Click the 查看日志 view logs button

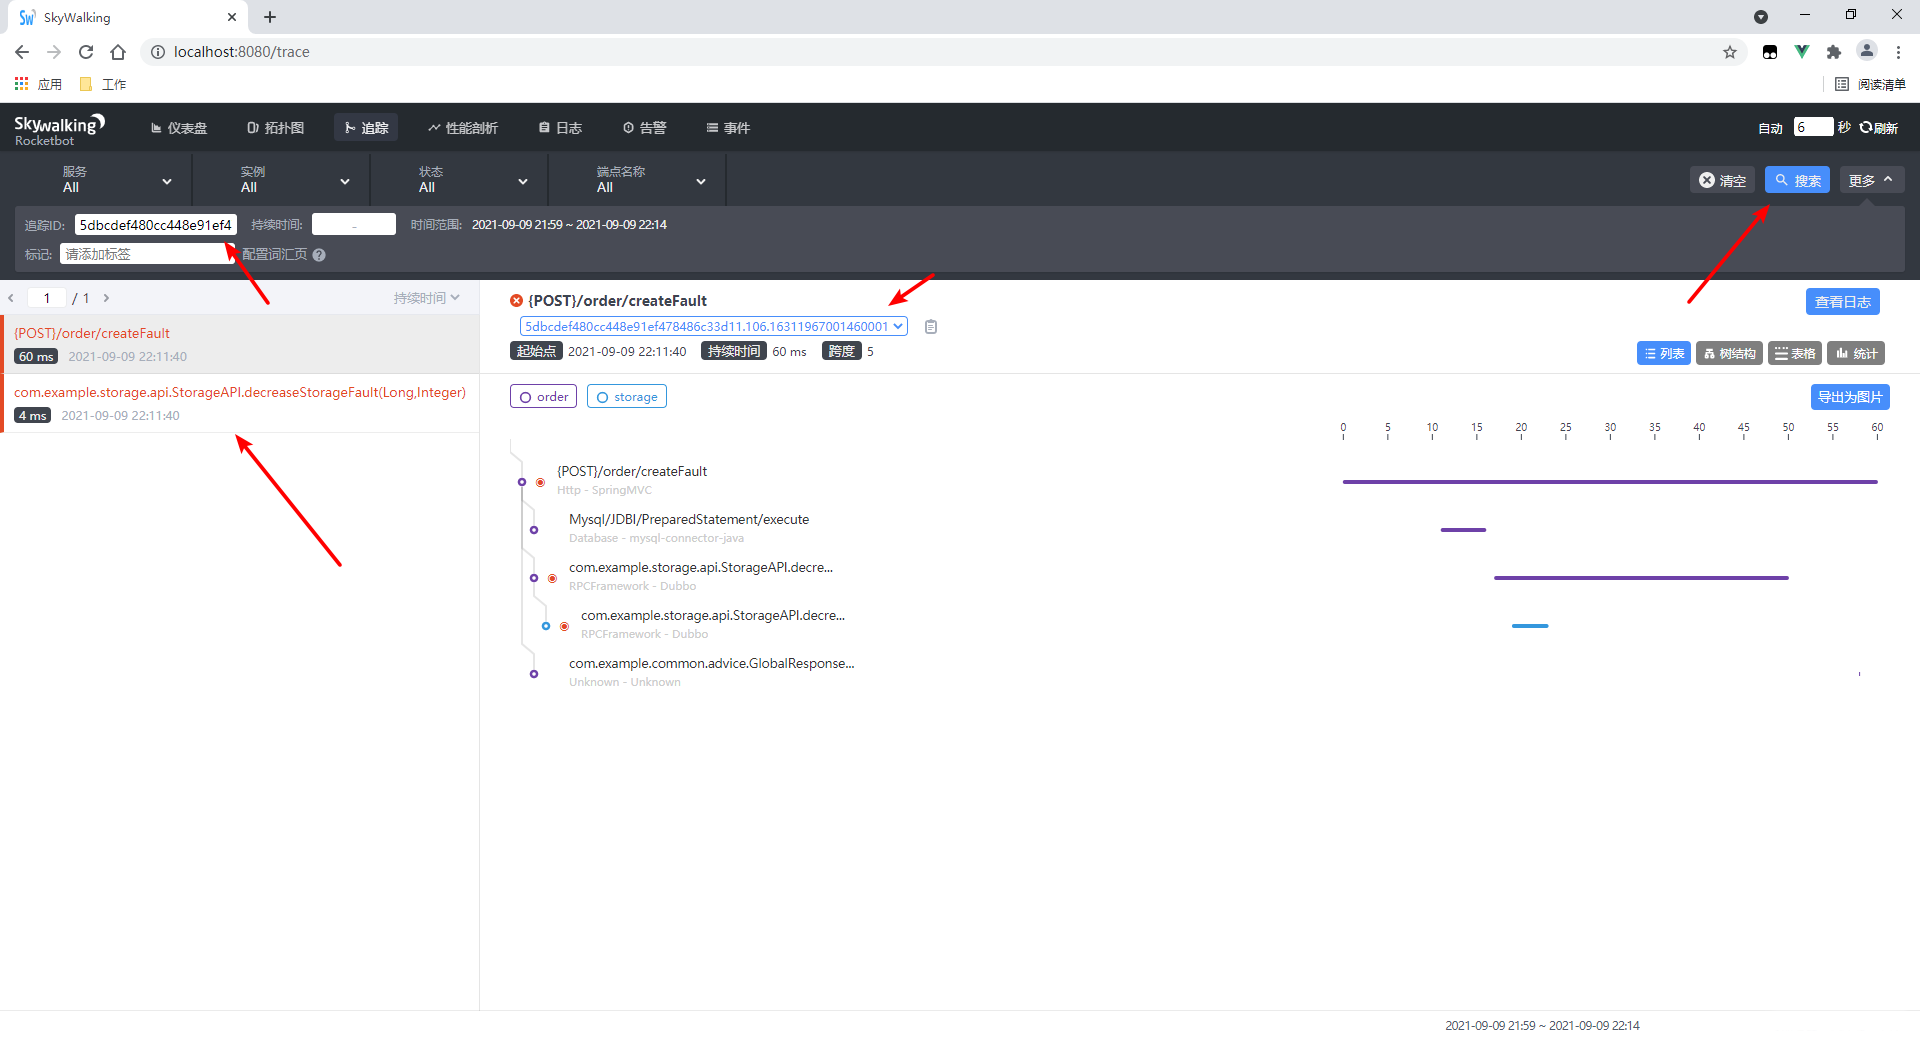[1842, 302]
